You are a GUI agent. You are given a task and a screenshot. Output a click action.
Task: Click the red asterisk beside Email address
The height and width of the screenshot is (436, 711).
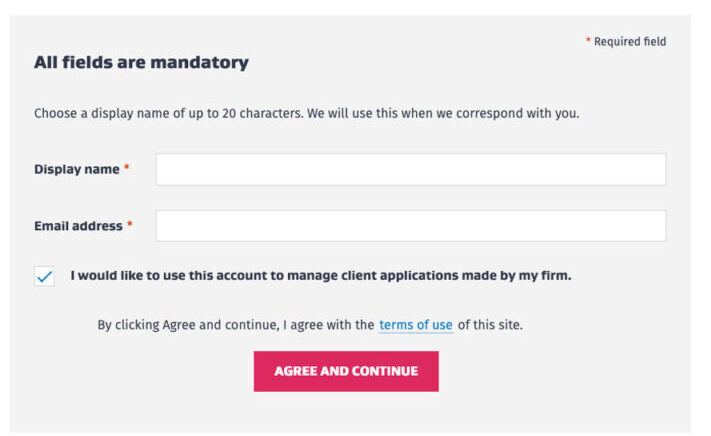click(x=130, y=226)
